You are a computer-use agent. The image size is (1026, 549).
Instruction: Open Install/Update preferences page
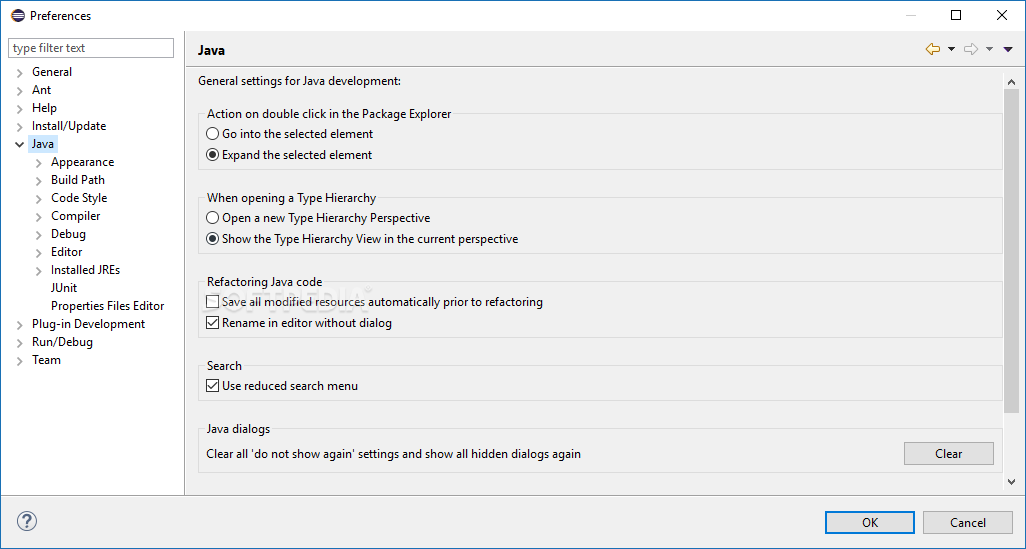pos(69,126)
